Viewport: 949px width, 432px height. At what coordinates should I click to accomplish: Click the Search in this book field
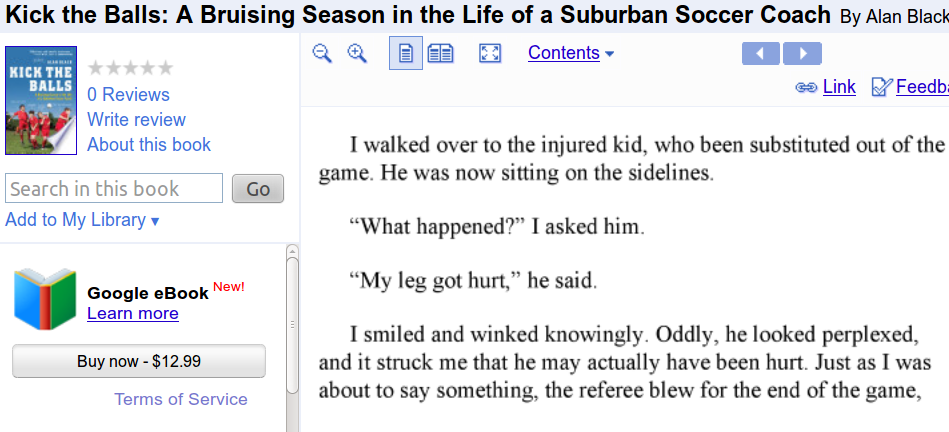point(114,189)
